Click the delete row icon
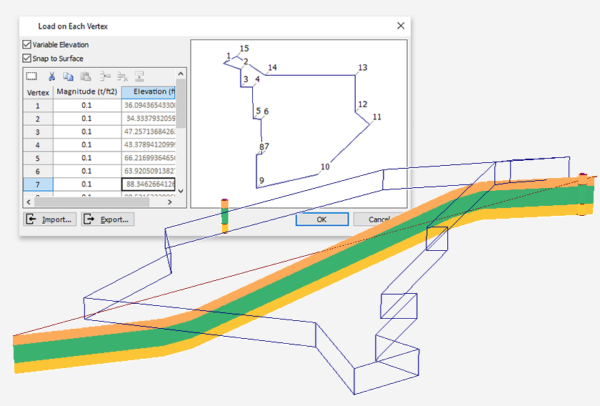 point(122,76)
